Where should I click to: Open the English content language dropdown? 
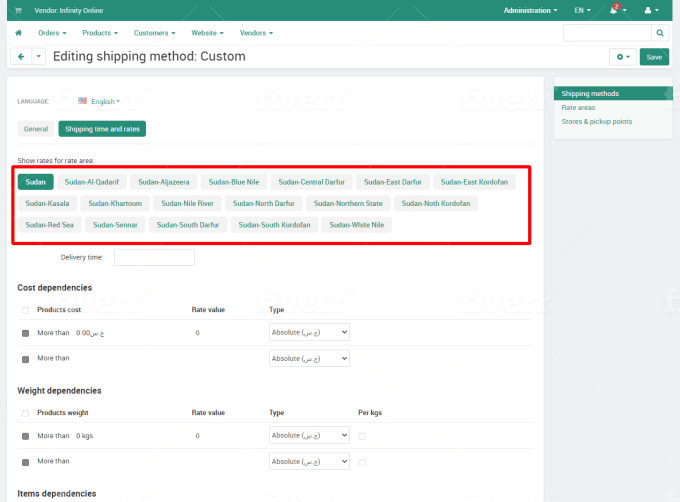pyautogui.click(x=105, y=101)
